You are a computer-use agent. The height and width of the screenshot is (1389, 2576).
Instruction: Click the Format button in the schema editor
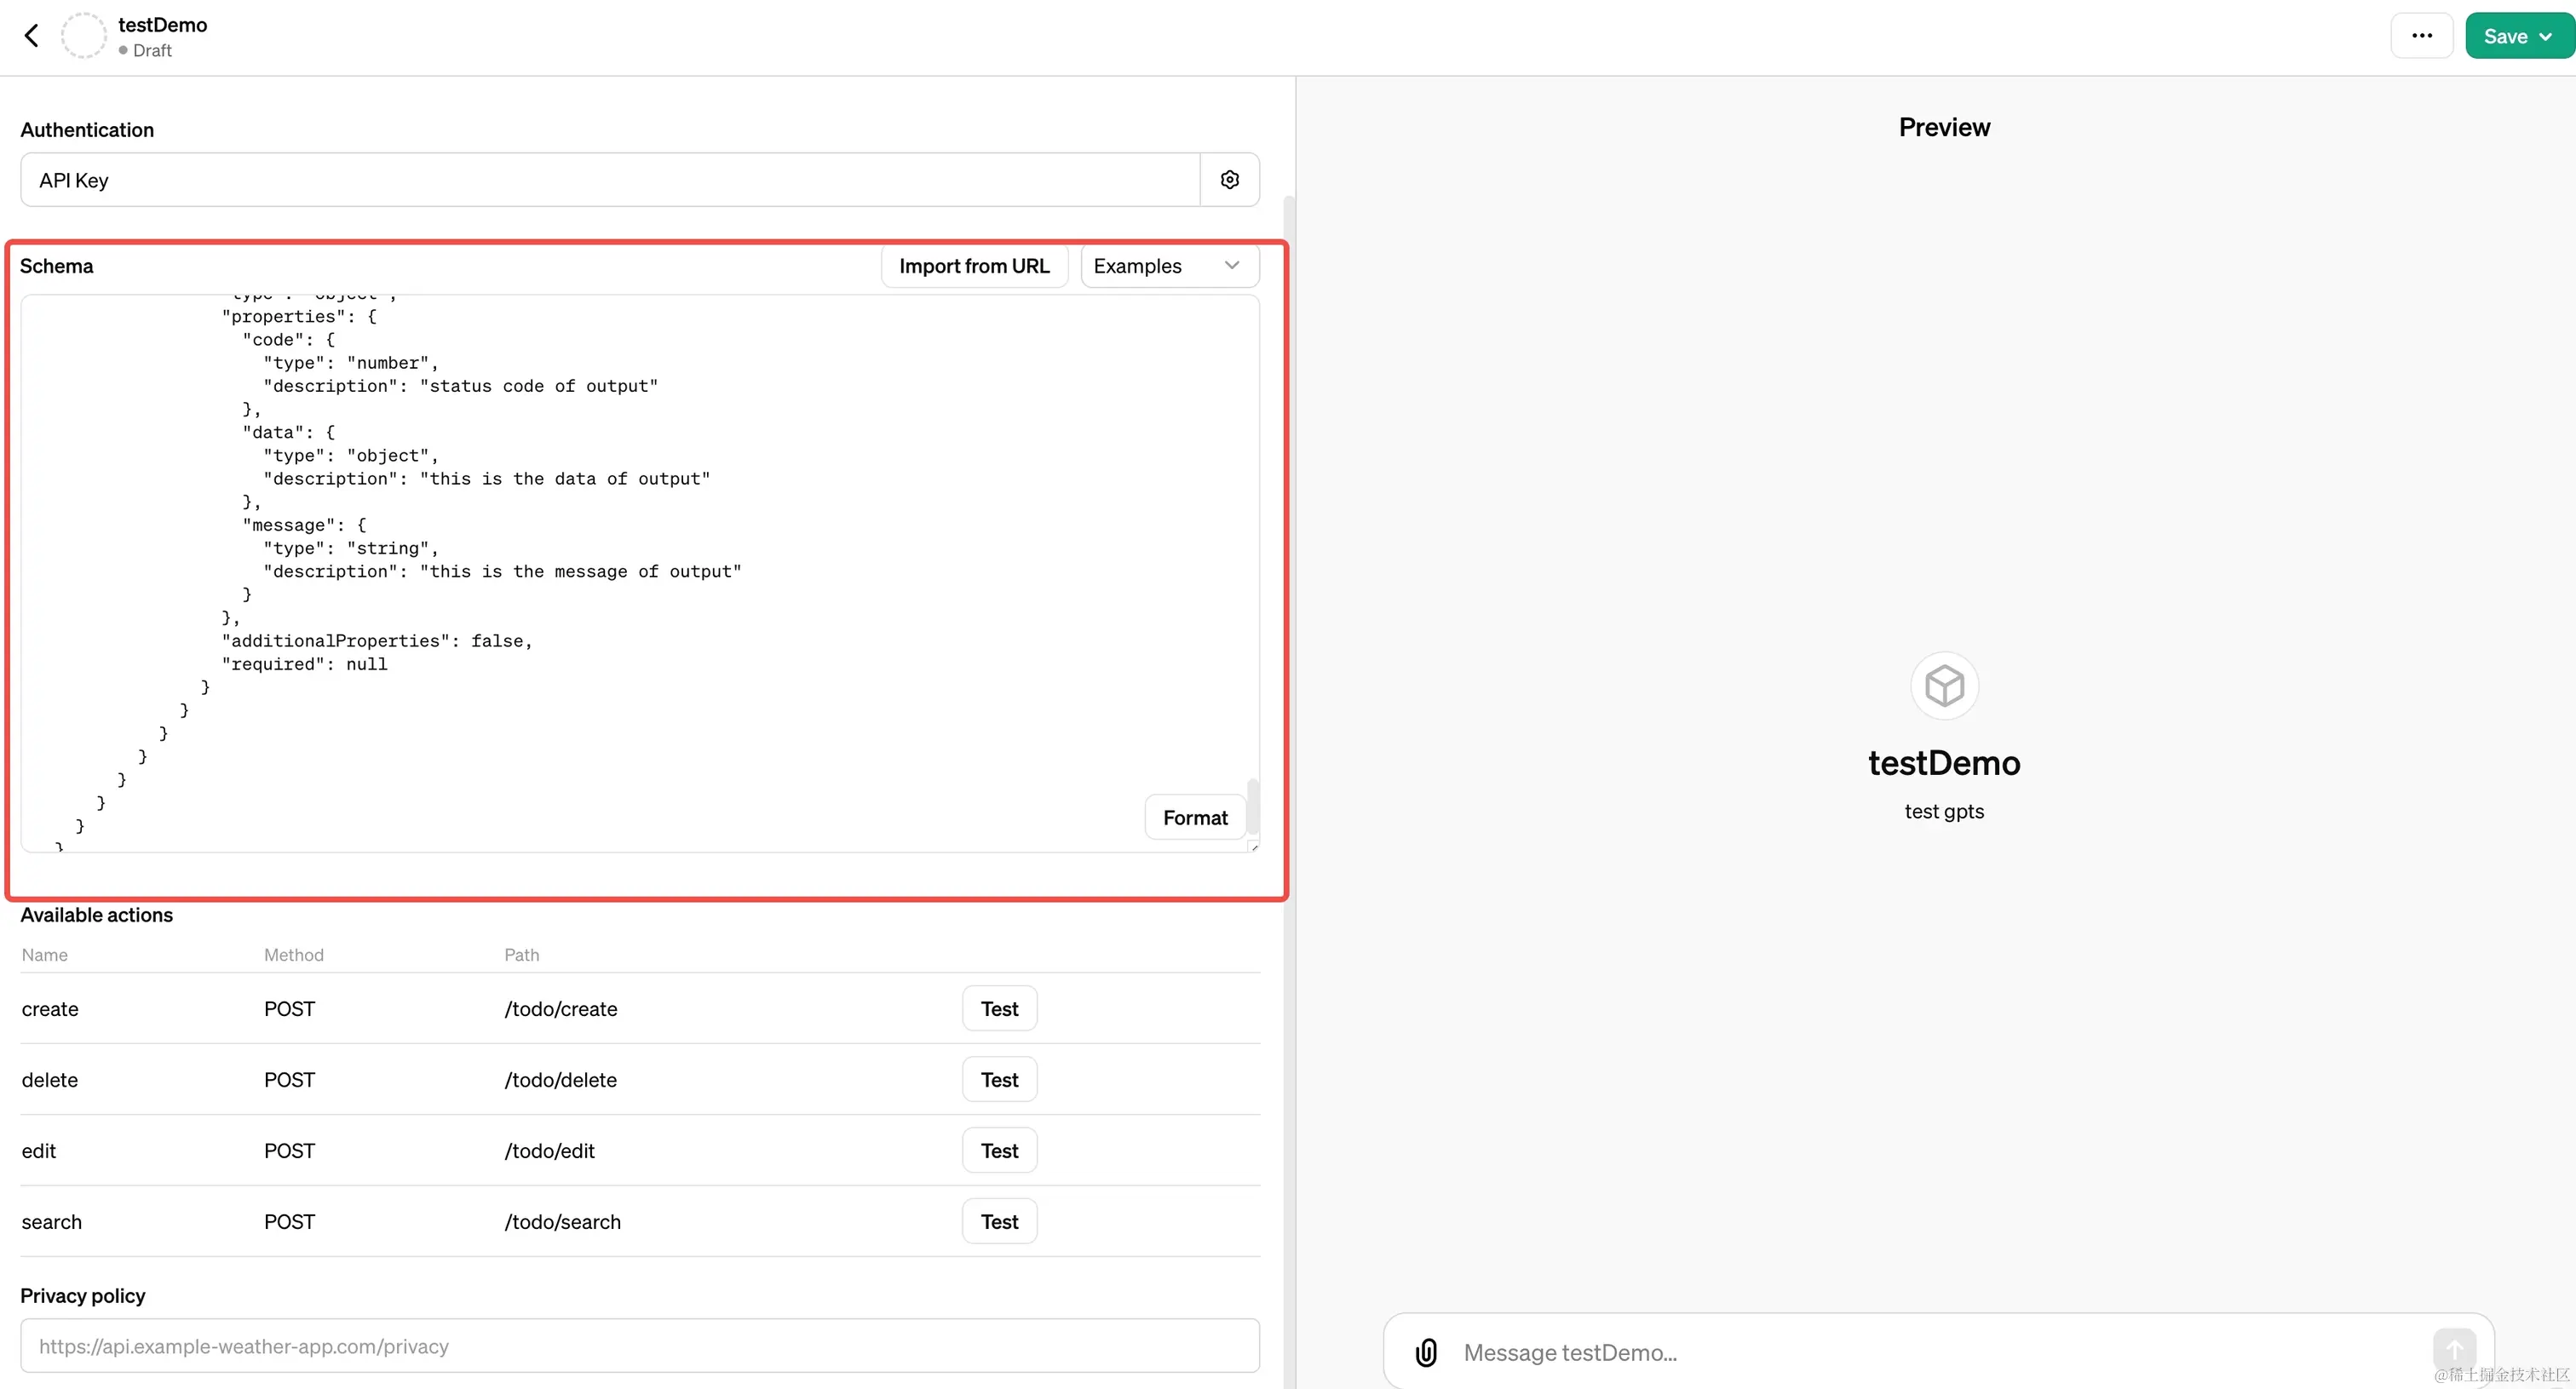[1194, 817]
